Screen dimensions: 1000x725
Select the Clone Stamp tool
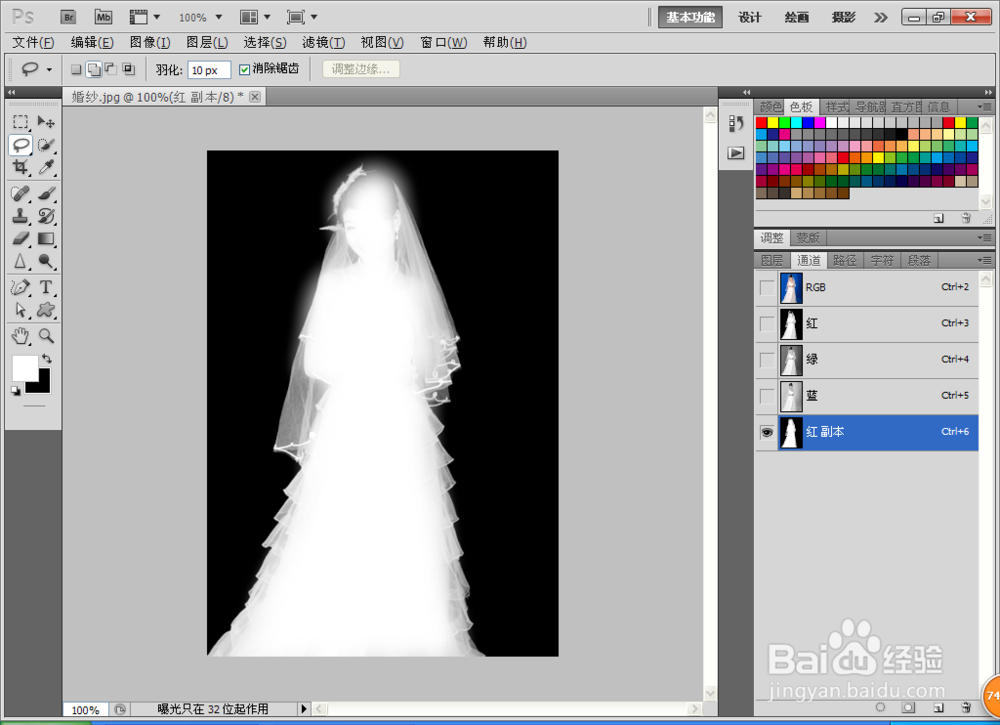(x=20, y=216)
